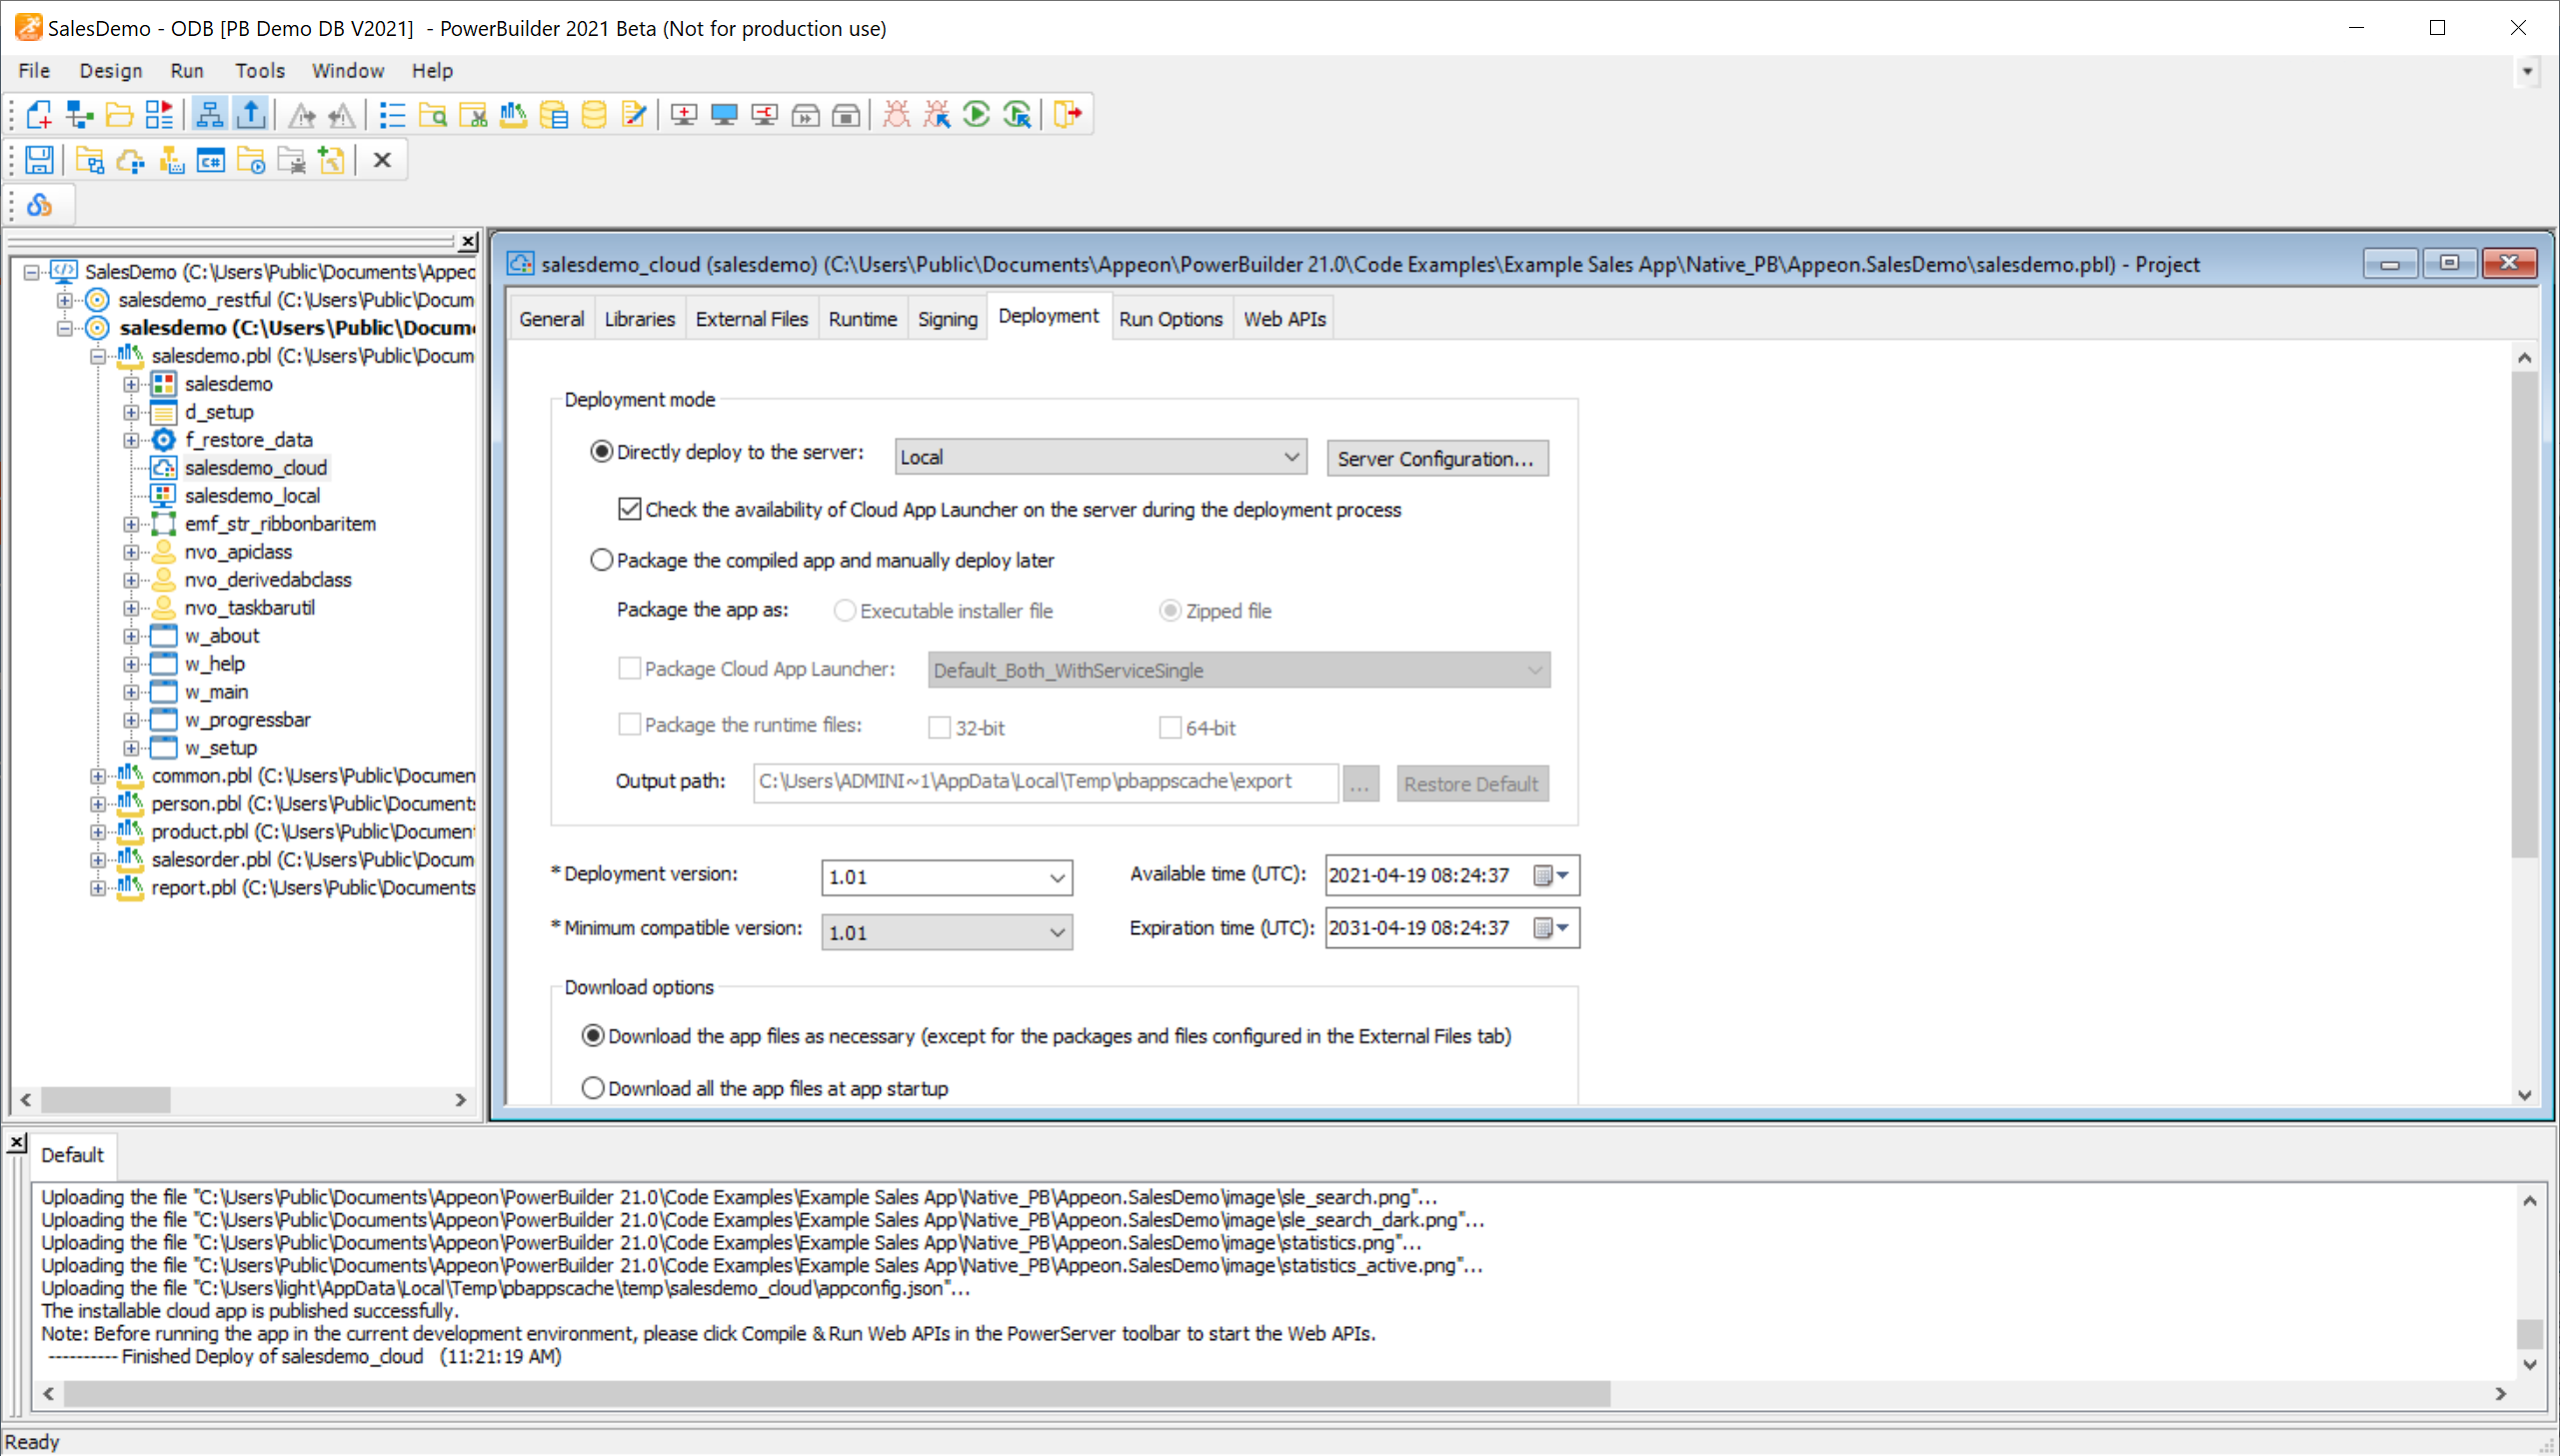Viewport: 2560px width, 1456px height.
Task: Open the Design menu
Action: tap(110, 71)
